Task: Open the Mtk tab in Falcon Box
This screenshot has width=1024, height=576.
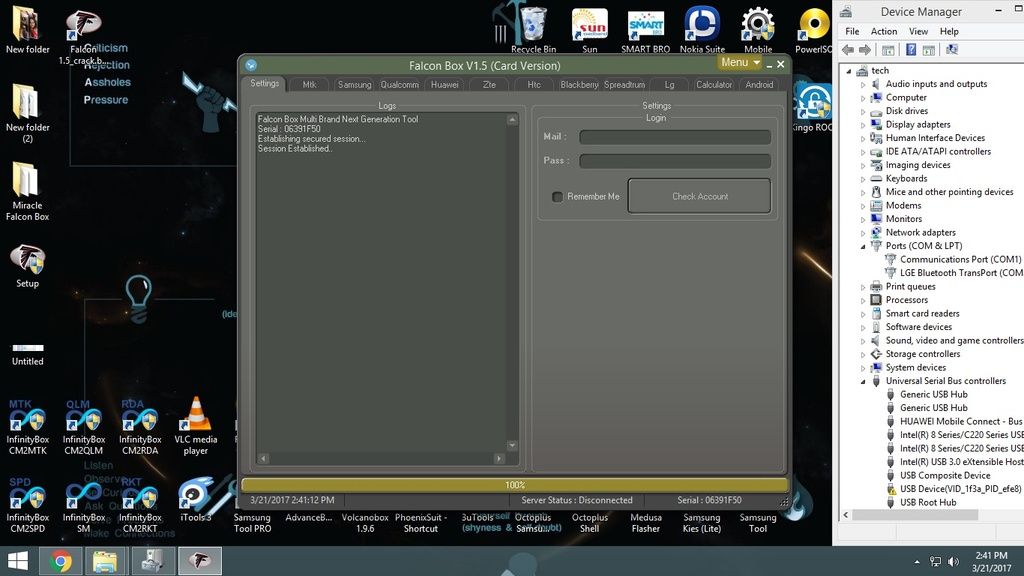Action: pyautogui.click(x=309, y=85)
